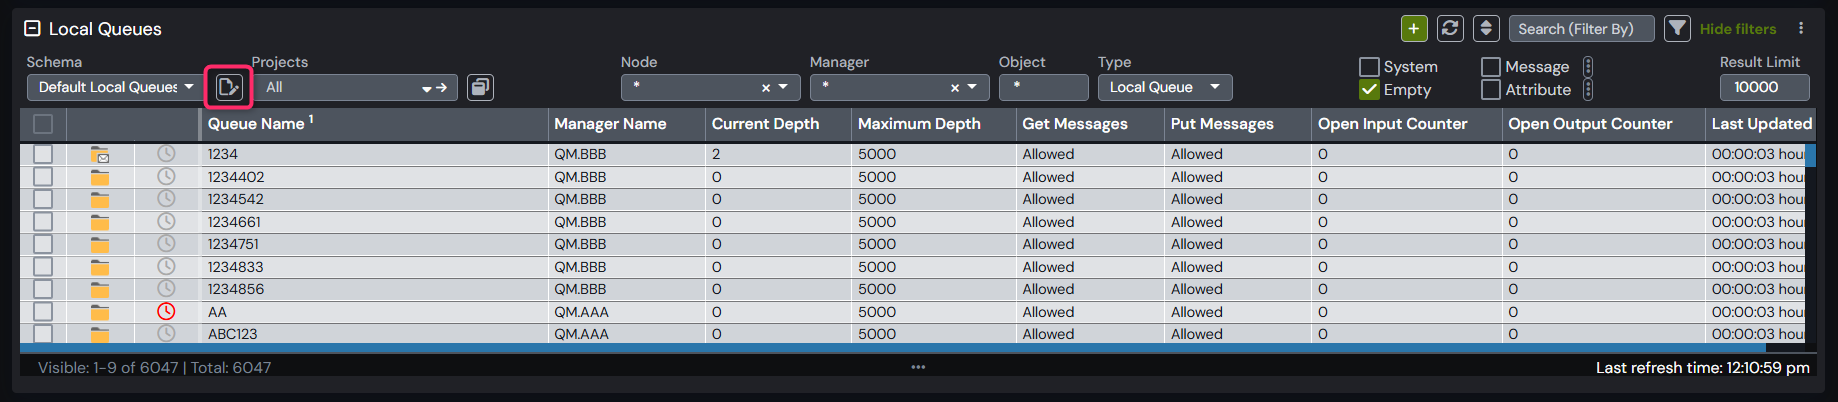Image resolution: width=1838 pixels, height=402 pixels.
Task: Click the expand/collapse rows arrows icon
Action: 1486,29
